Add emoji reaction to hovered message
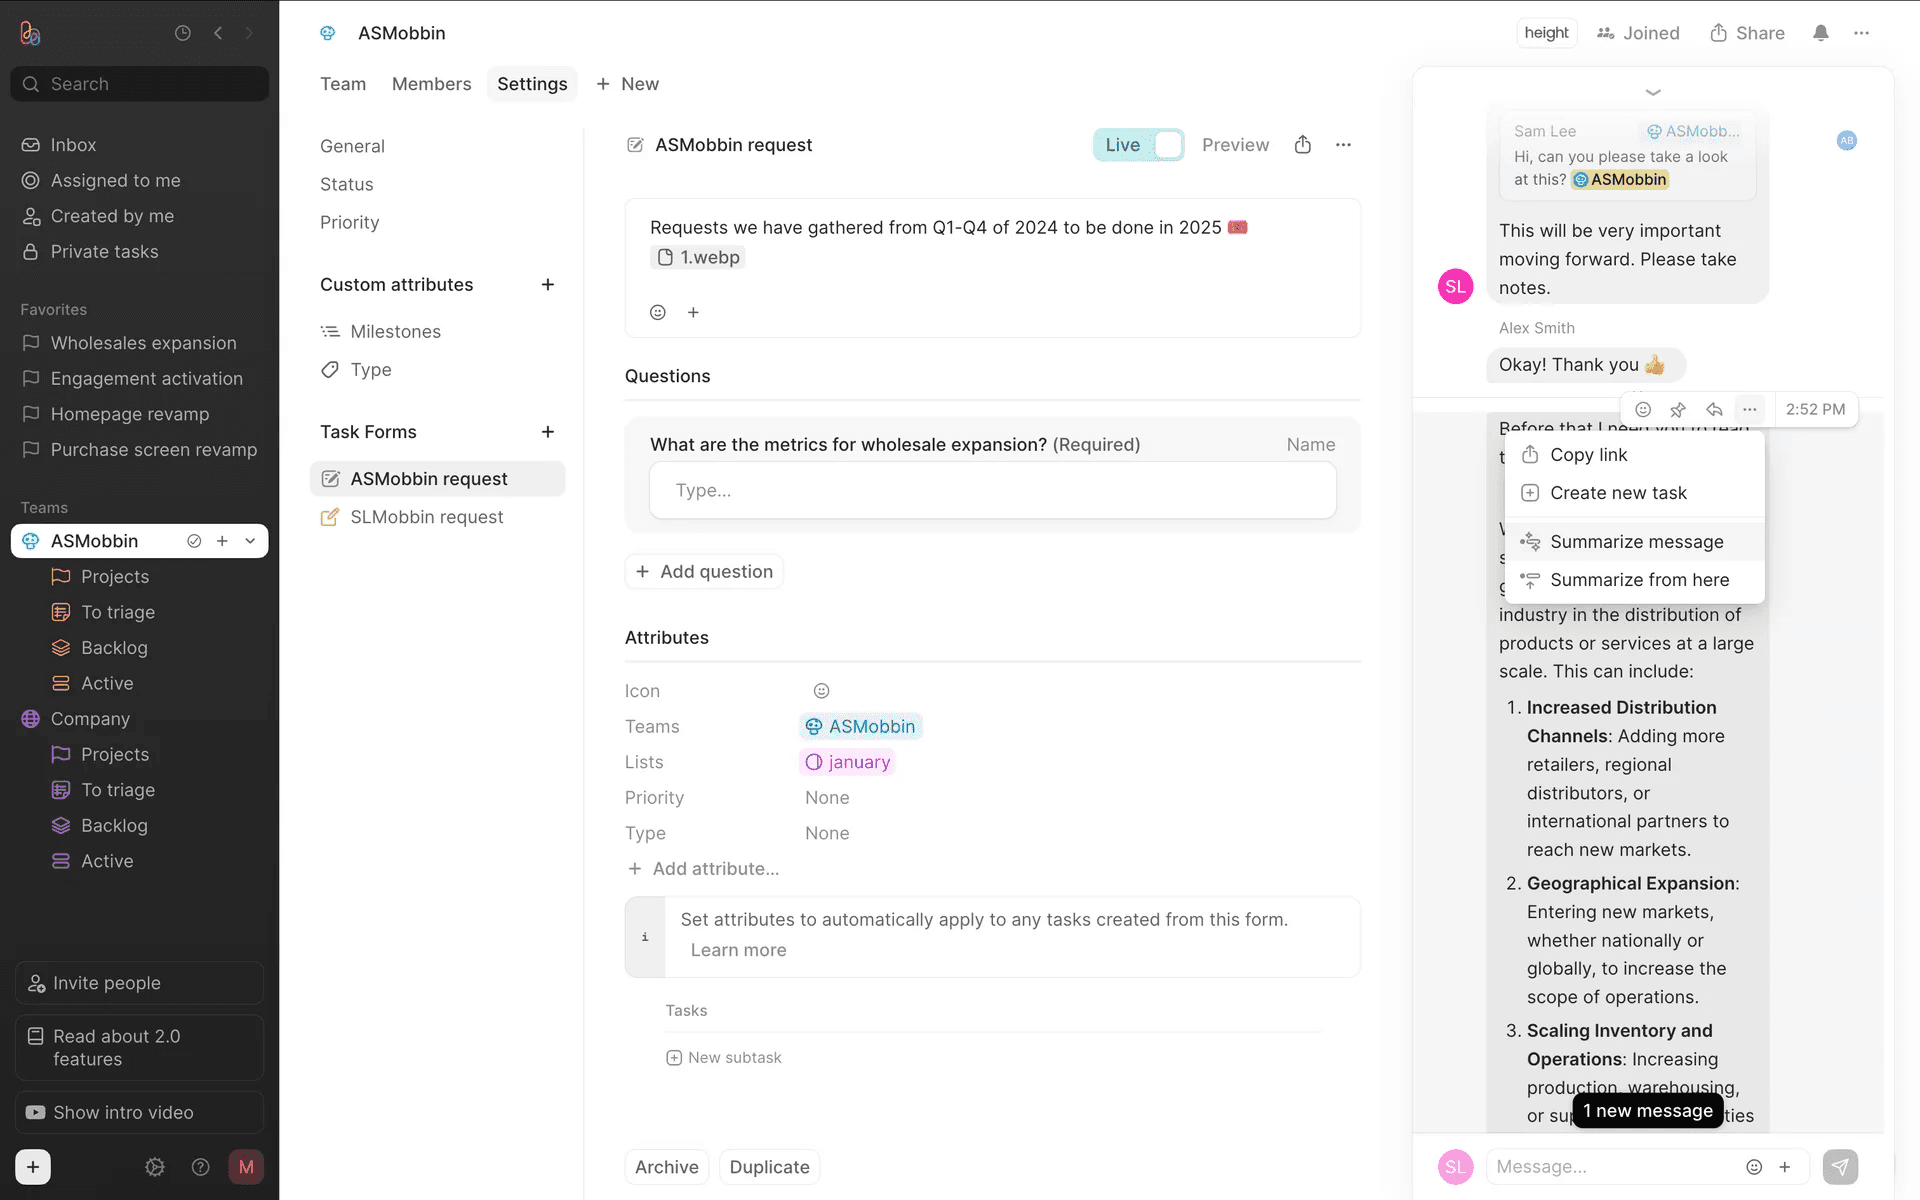Viewport: 1920px width, 1200px height. (1643, 409)
